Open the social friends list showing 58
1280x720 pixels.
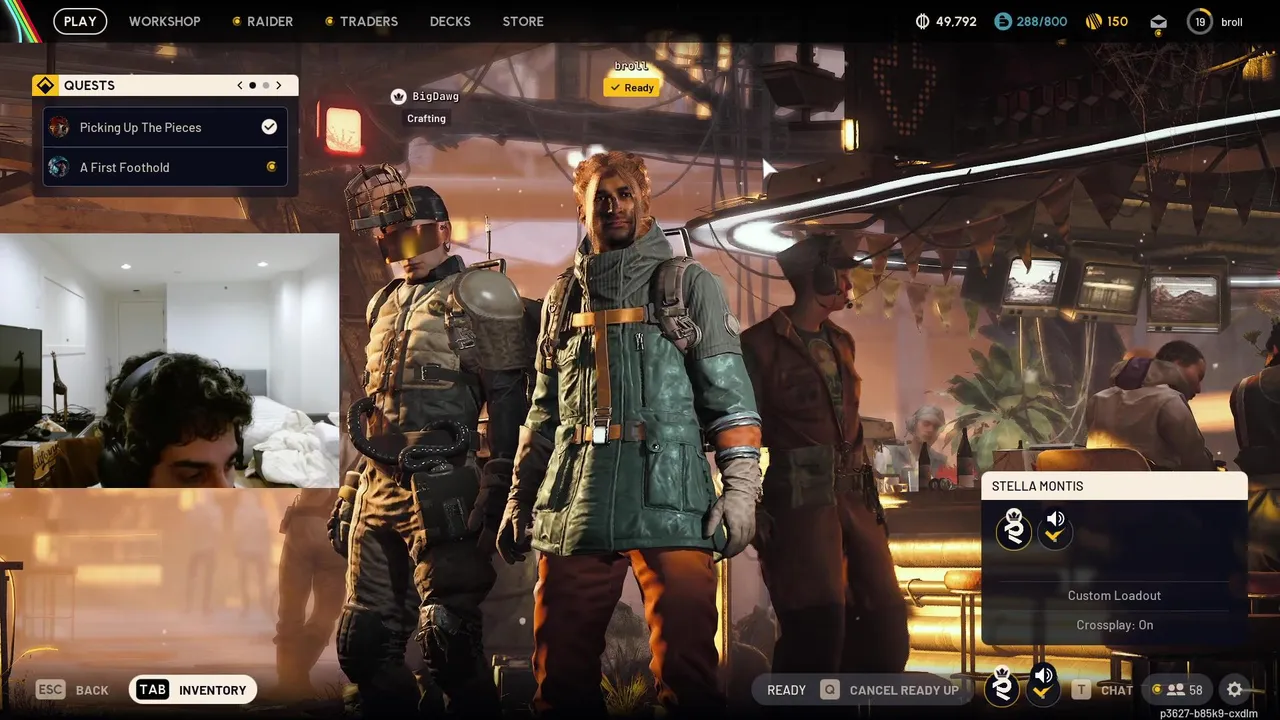[x=1178, y=690]
